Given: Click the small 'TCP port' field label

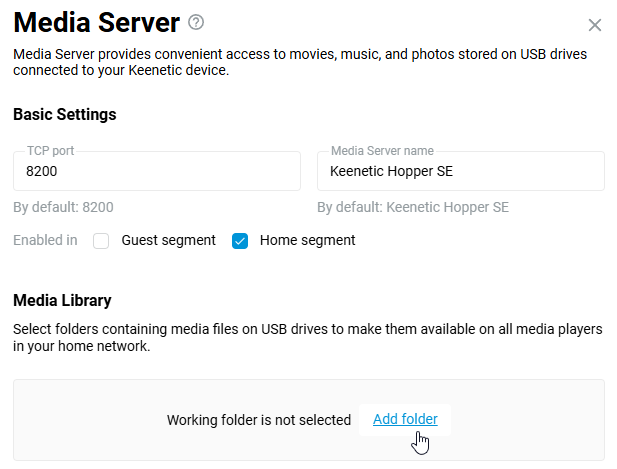Looking at the screenshot, I should [x=50, y=151].
